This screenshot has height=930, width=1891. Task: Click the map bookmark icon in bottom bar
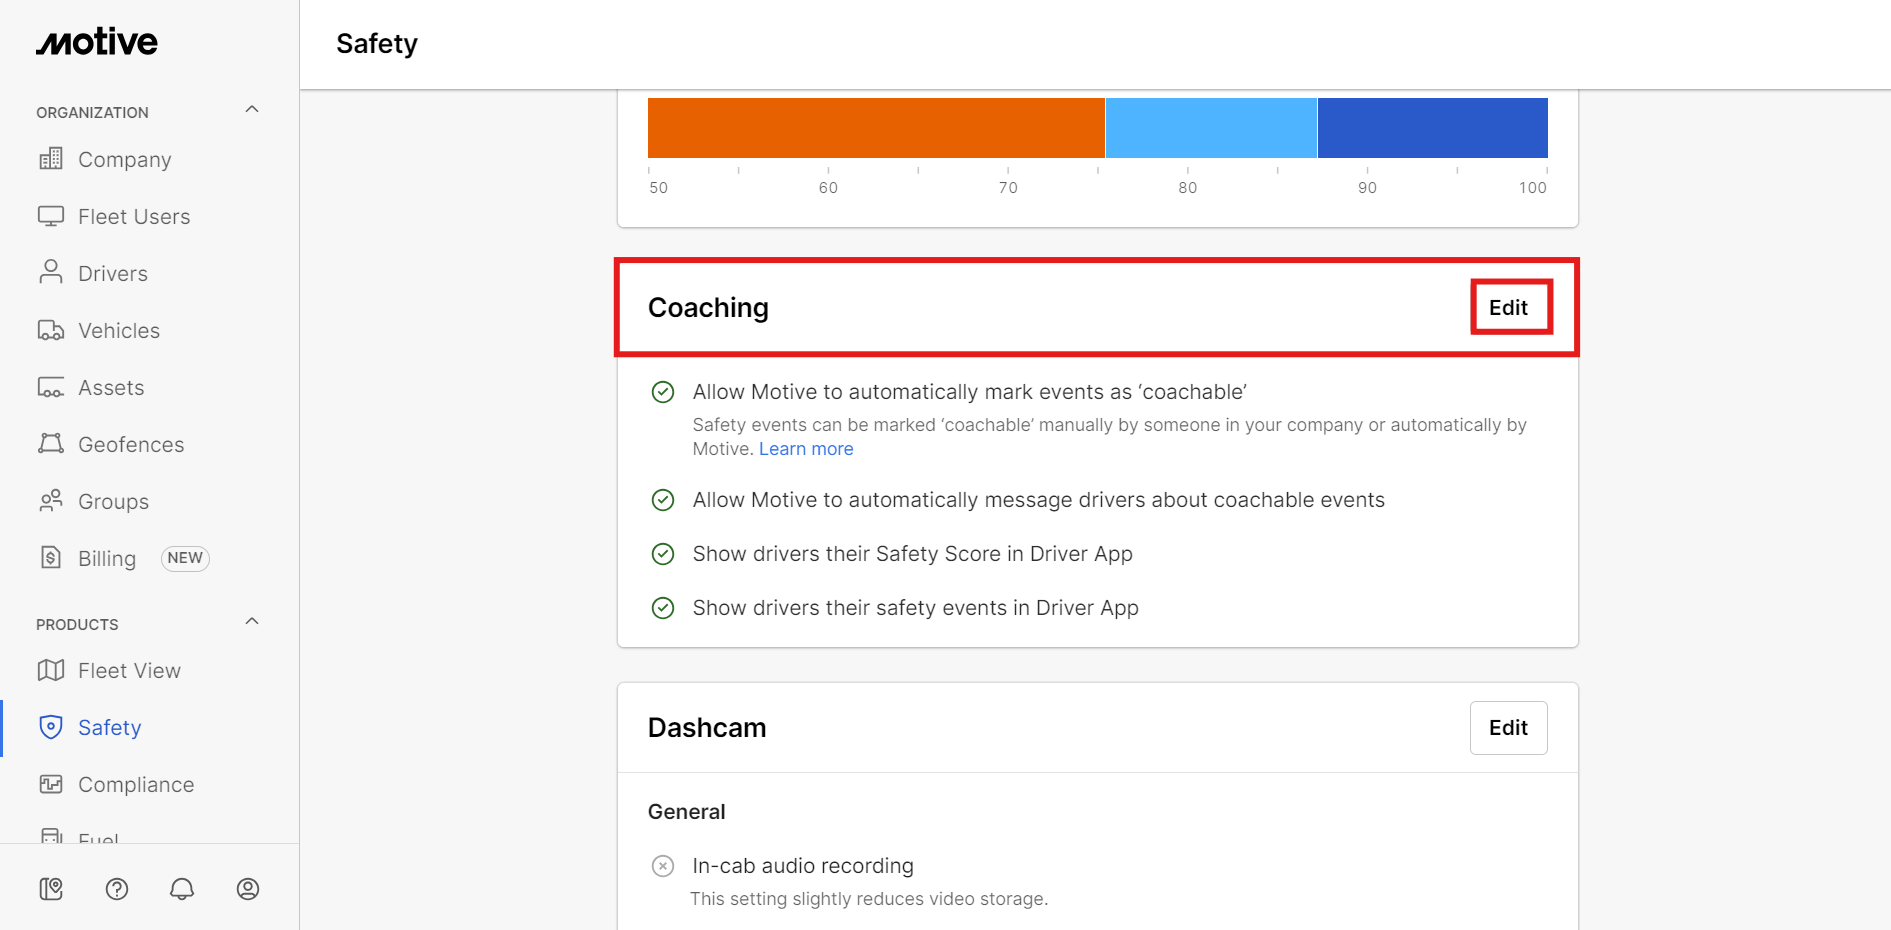click(x=51, y=889)
